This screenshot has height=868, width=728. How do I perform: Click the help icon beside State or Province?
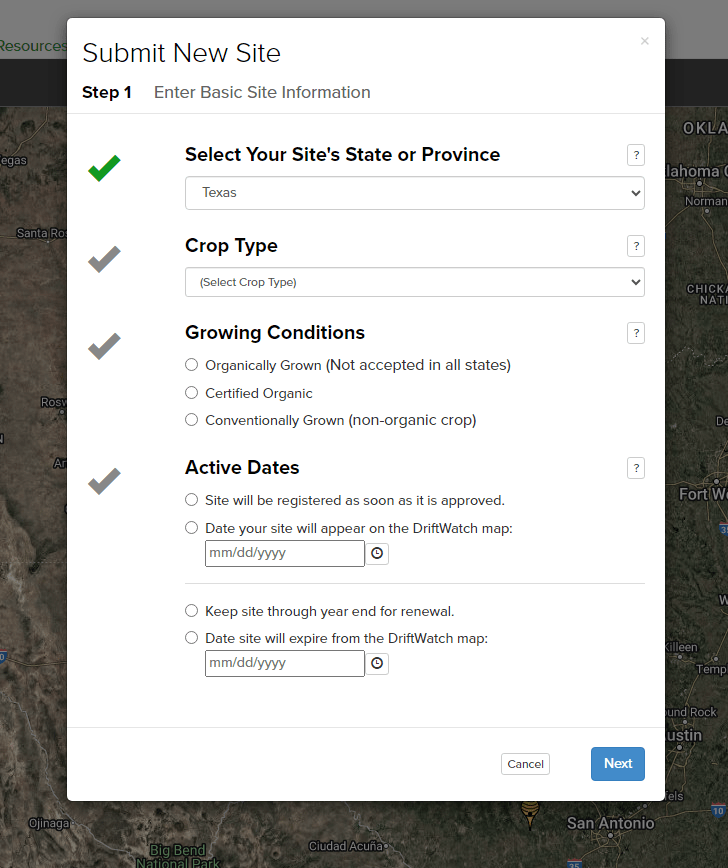coord(635,155)
